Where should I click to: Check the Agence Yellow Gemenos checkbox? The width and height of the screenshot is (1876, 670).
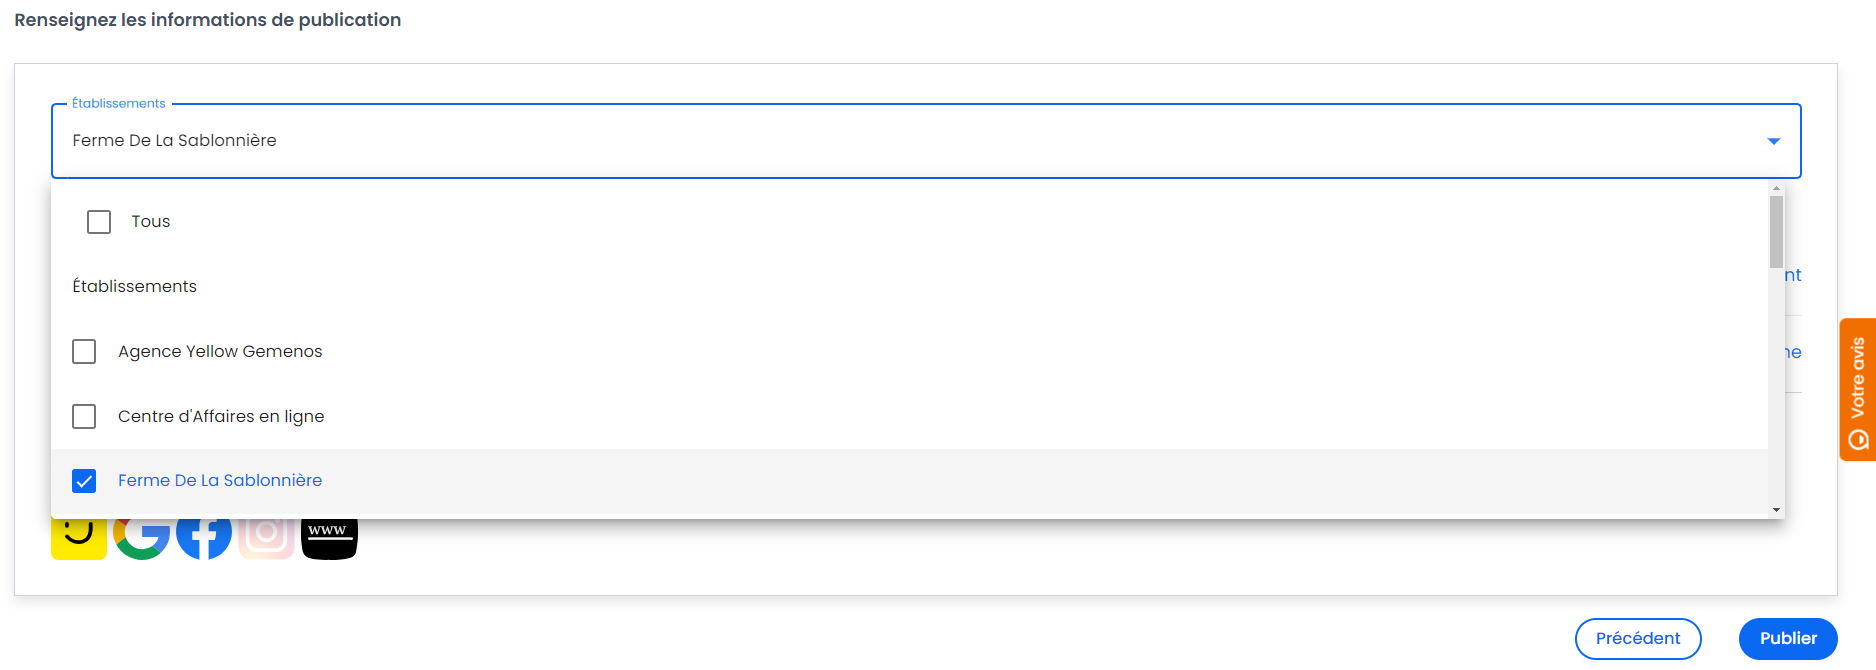pos(84,352)
